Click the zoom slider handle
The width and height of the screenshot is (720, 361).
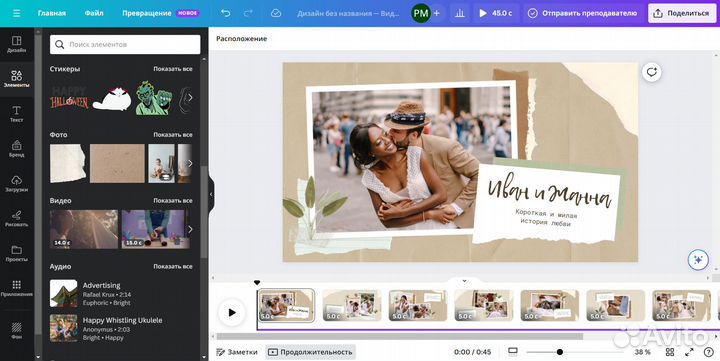(x=560, y=352)
